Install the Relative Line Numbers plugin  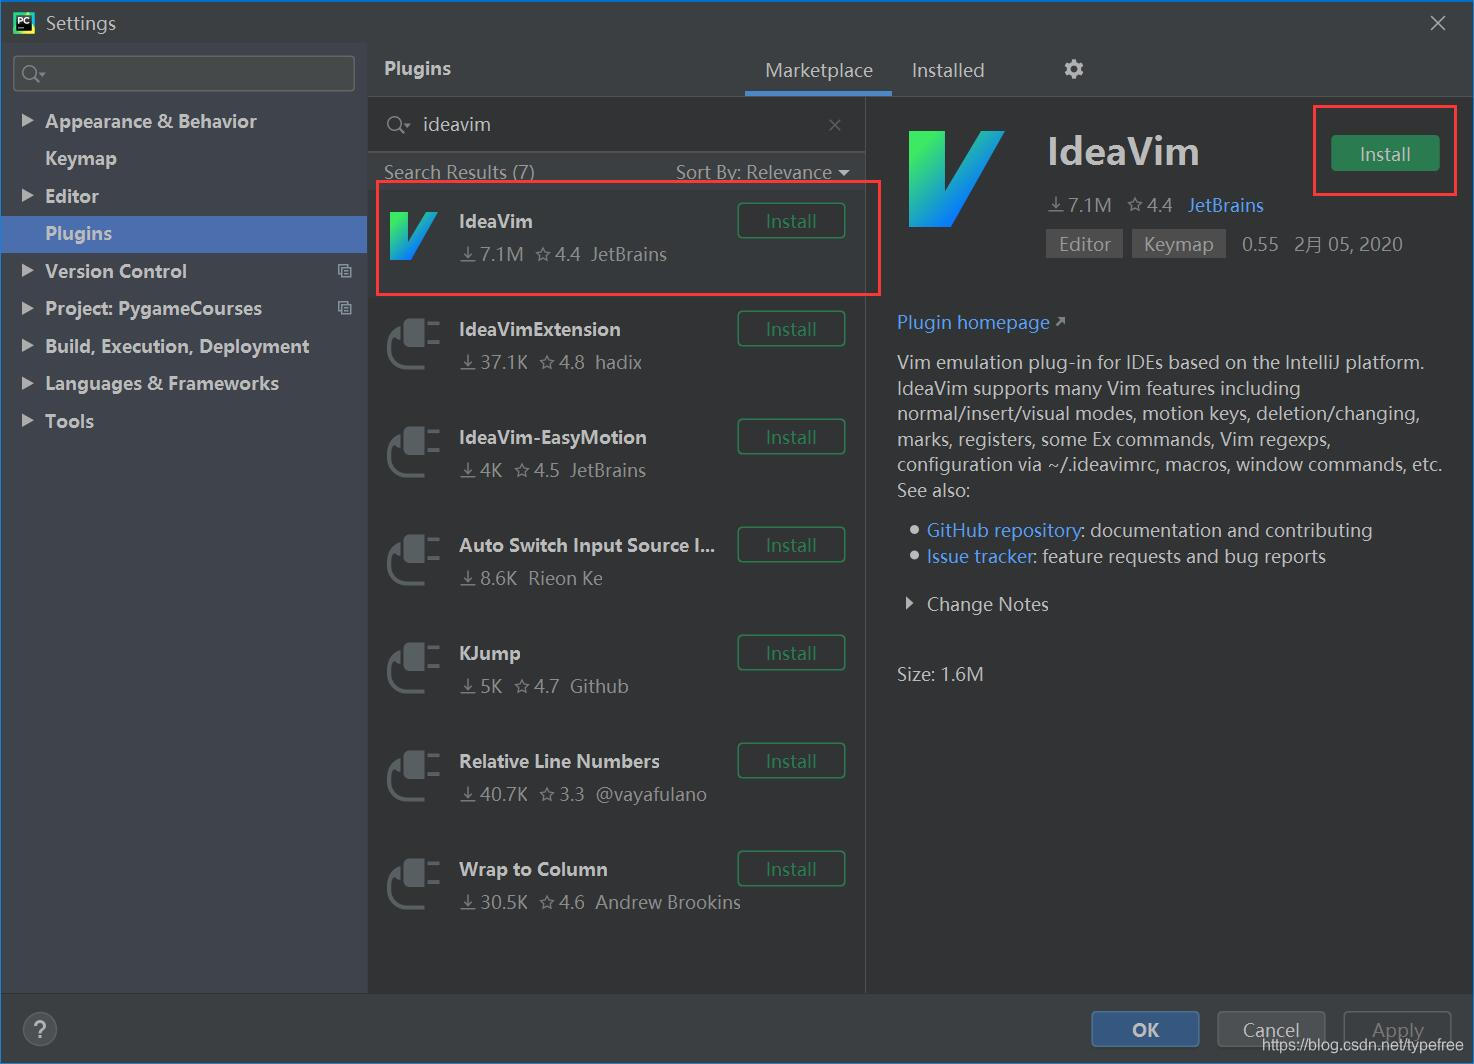point(791,761)
